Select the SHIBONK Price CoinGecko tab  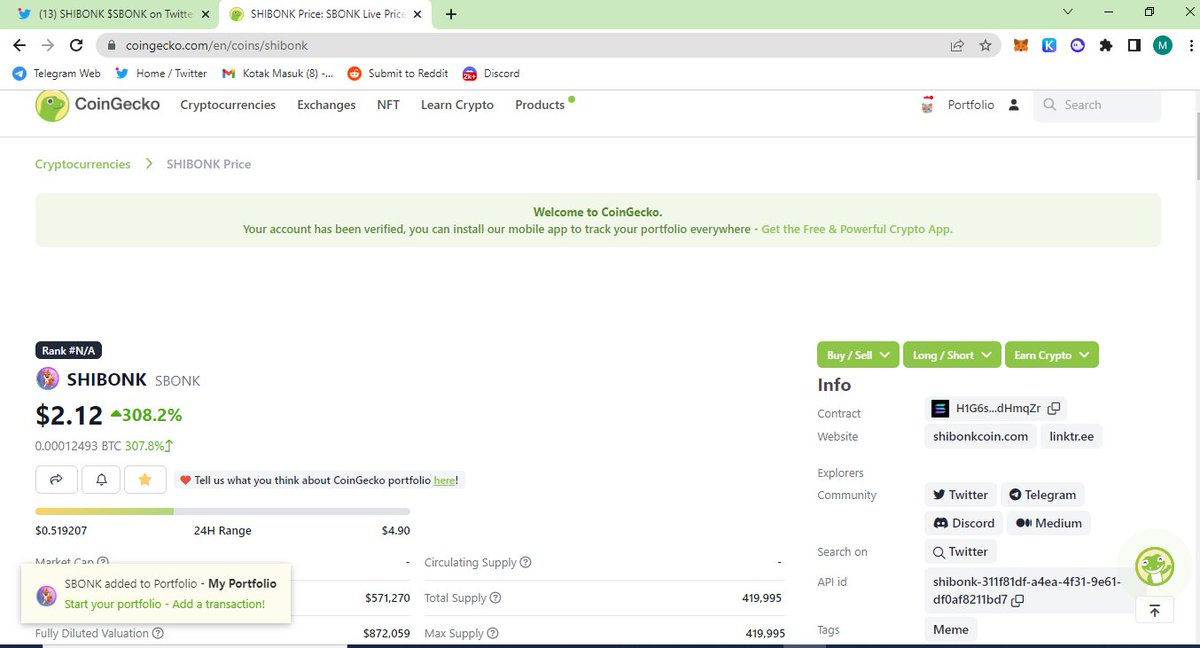pyautogui.click(x=325, y=14)
